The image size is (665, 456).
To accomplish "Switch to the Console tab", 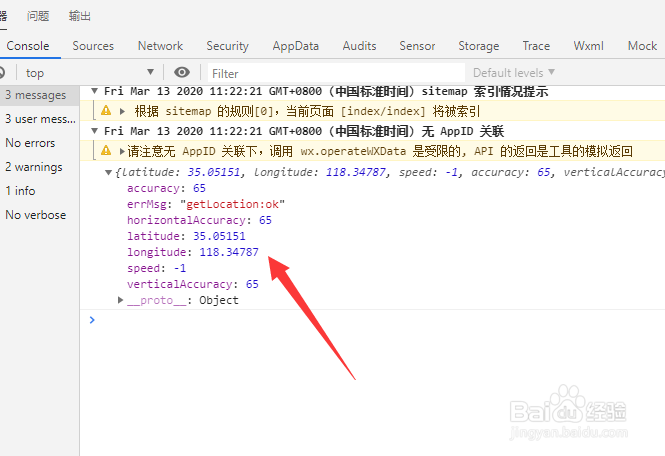I will click(28, 46).
